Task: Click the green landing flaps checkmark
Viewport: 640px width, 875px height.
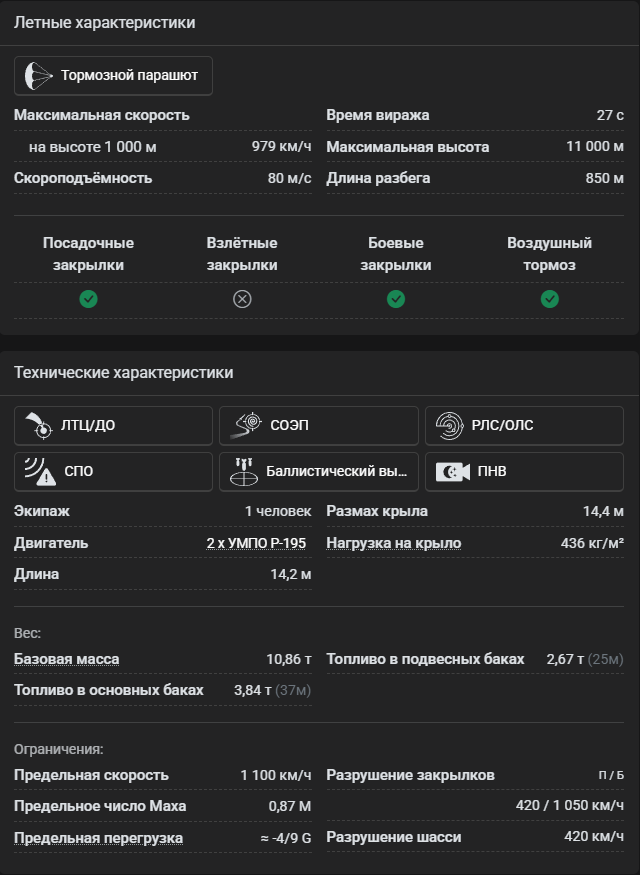Action: pos(88,299)
